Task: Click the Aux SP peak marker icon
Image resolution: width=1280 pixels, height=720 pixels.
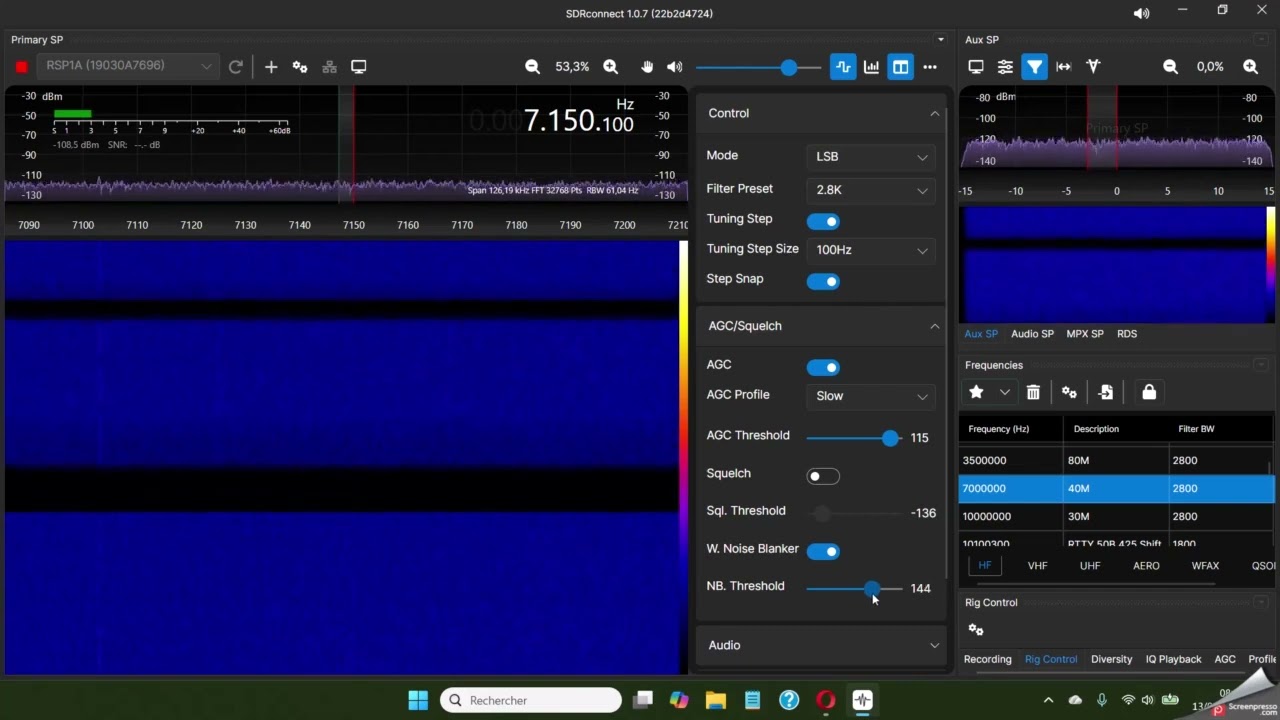Action: pos(1093,67)
